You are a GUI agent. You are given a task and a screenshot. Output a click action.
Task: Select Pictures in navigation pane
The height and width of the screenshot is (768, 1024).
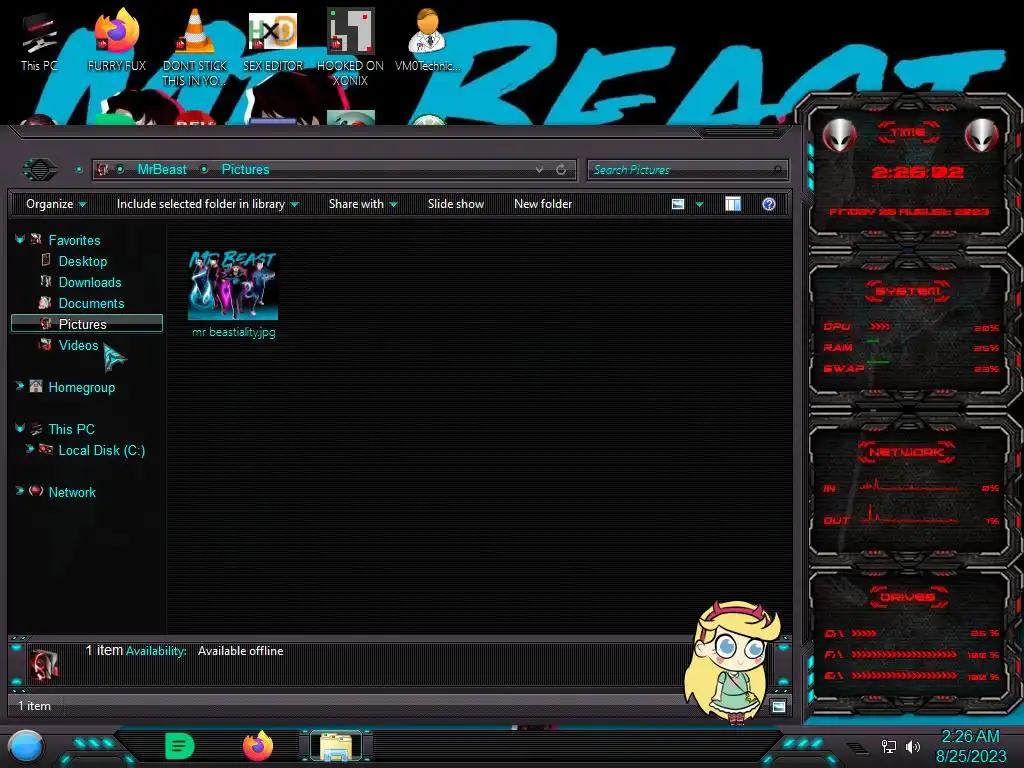tap(87, 324)
